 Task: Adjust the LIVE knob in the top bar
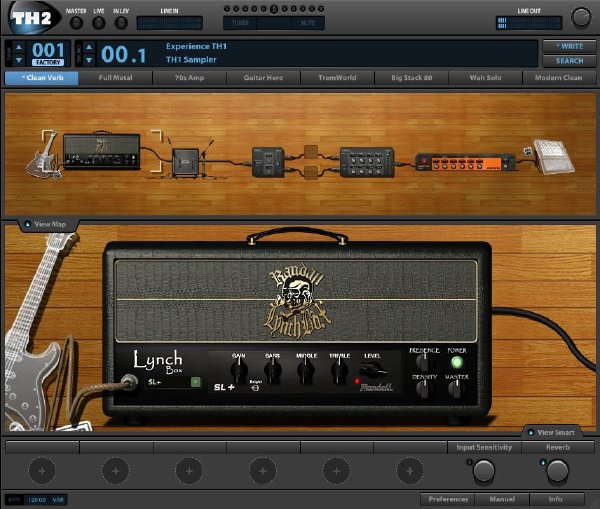(x=99, y=23)
